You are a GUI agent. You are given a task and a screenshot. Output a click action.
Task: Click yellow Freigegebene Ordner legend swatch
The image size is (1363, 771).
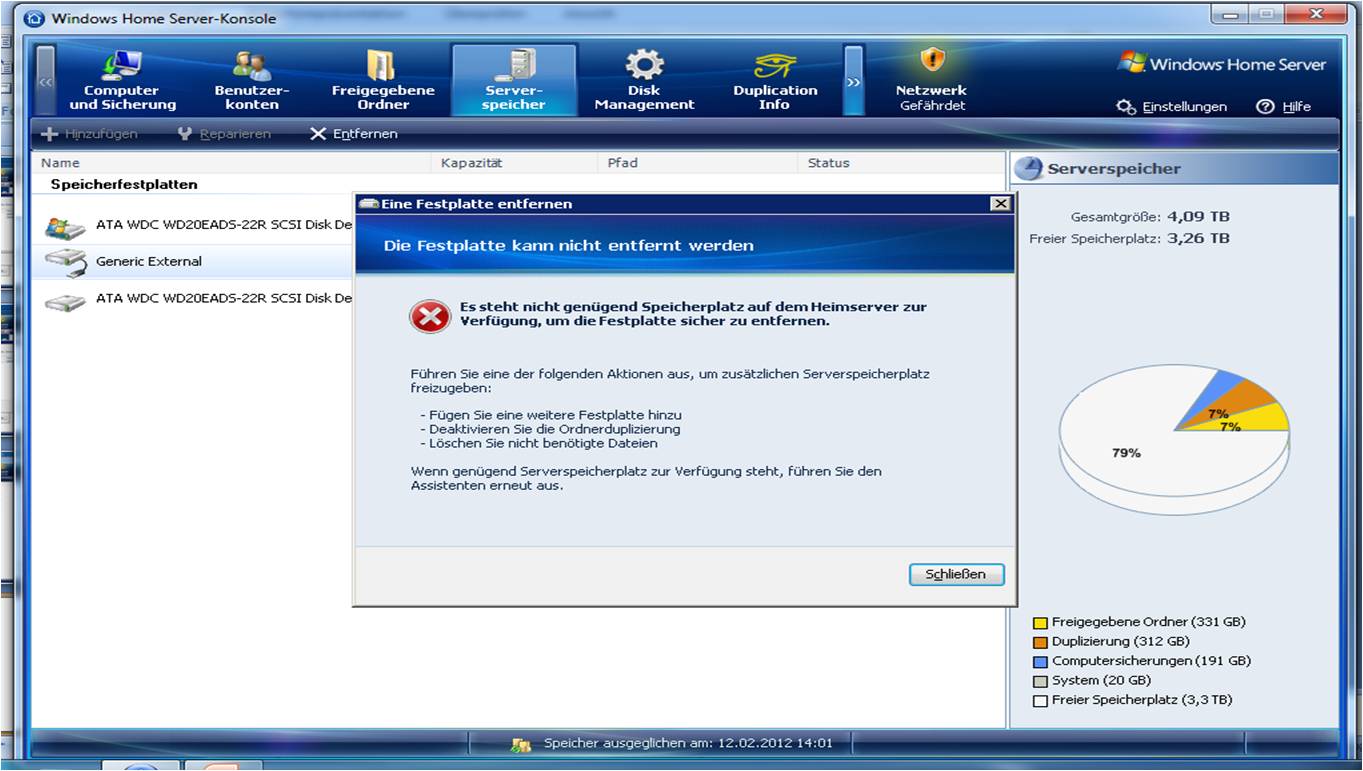(1040, 623)
